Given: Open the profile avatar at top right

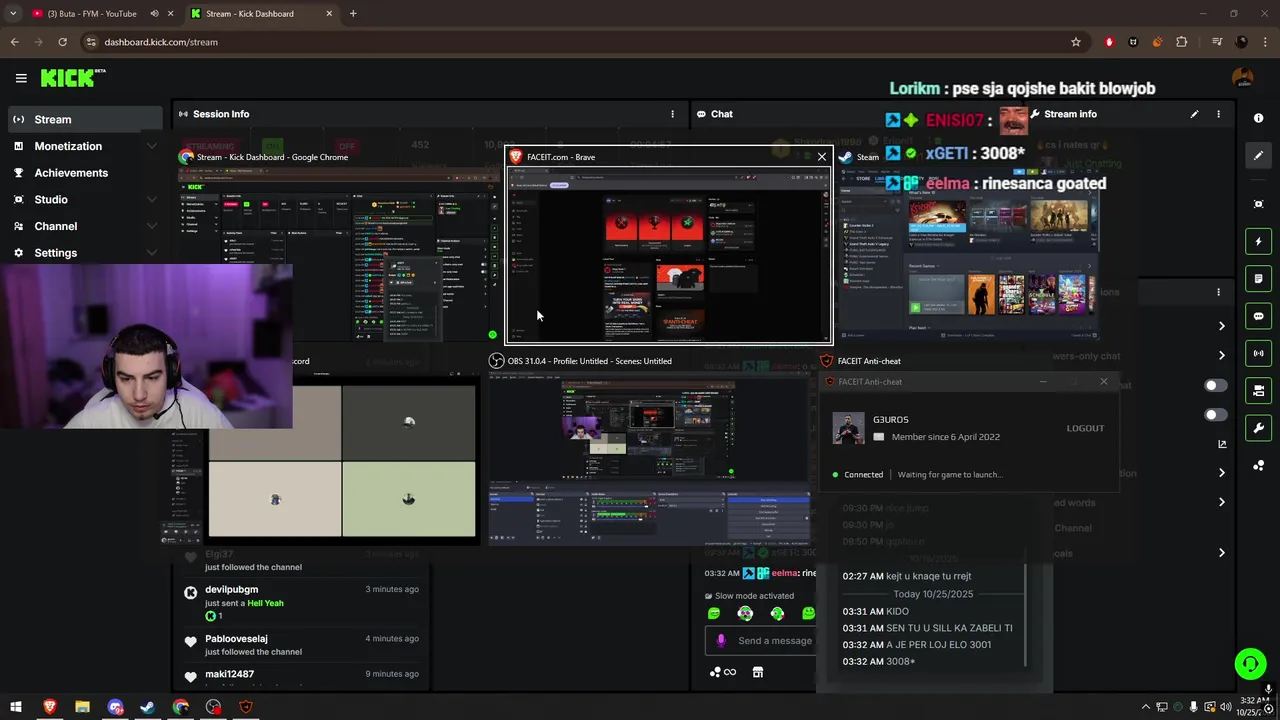Looking at the screenshot, I should click(x=1243, y=78).
